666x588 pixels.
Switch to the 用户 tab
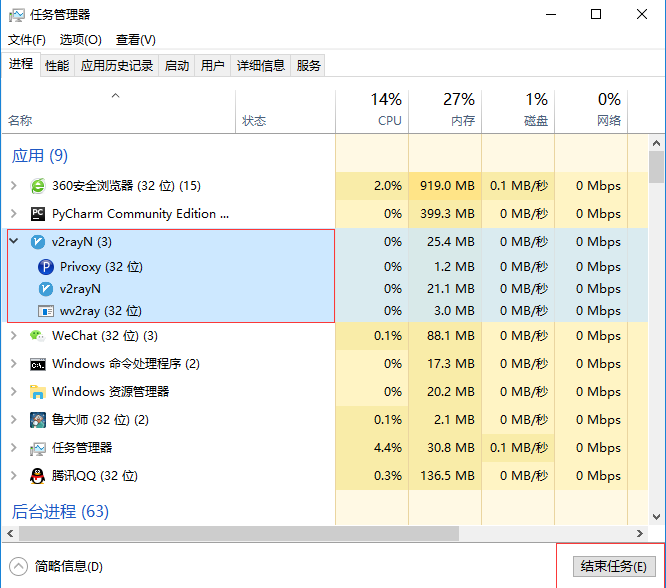pos(212,66)
